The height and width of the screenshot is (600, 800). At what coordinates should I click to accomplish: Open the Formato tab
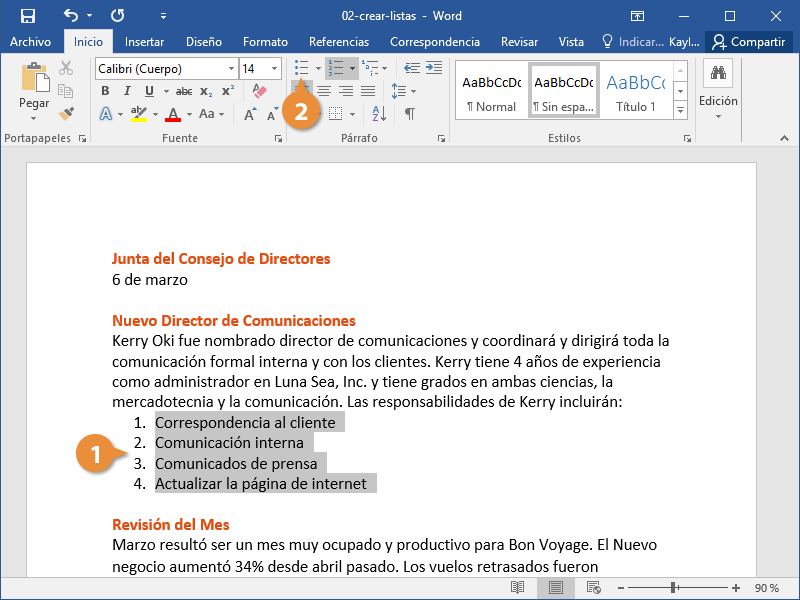pos(265,42)
